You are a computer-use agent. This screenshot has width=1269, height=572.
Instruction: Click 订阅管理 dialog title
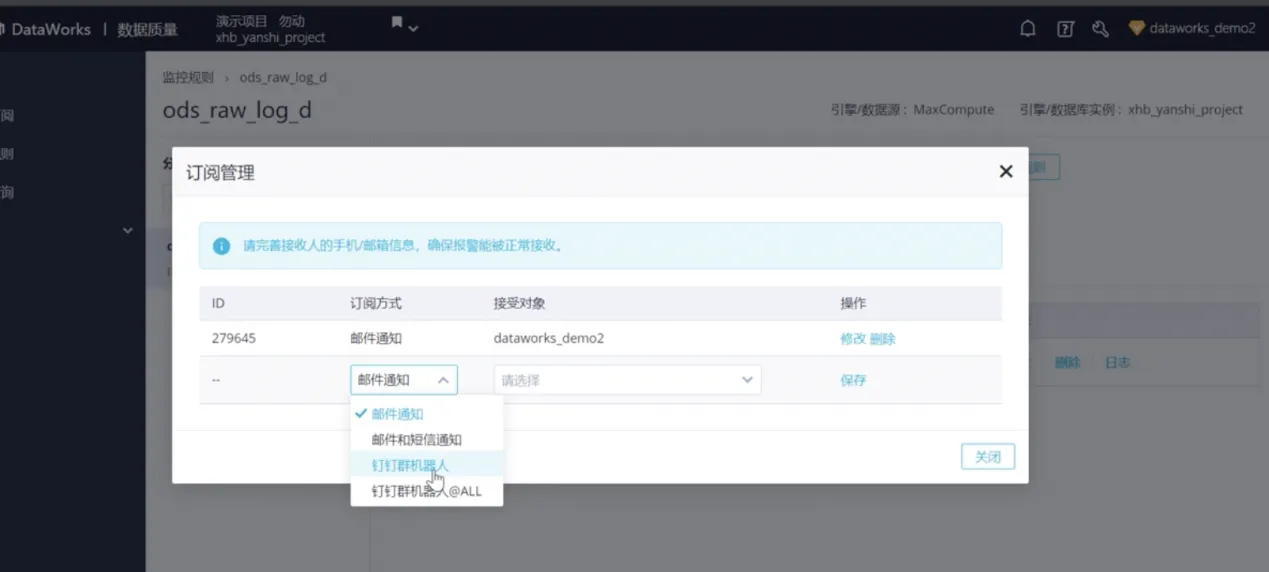click(221, 172)
